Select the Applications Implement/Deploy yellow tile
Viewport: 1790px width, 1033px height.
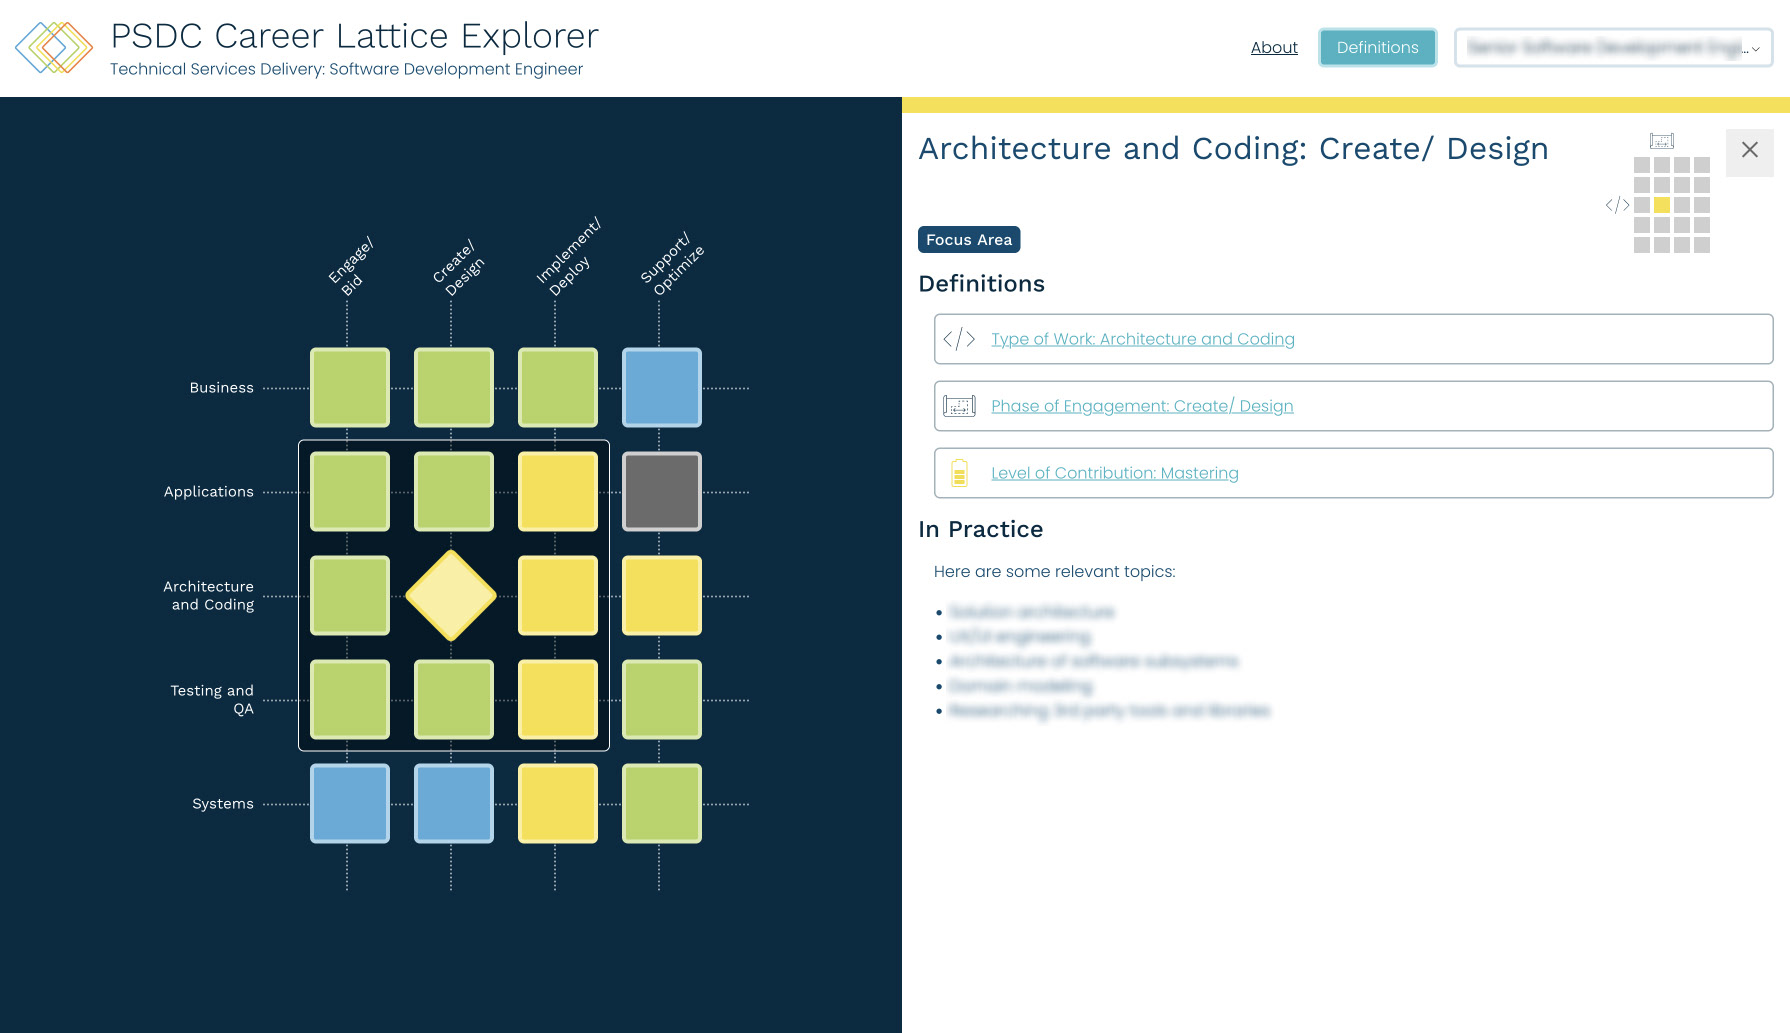tap(558, 492)
